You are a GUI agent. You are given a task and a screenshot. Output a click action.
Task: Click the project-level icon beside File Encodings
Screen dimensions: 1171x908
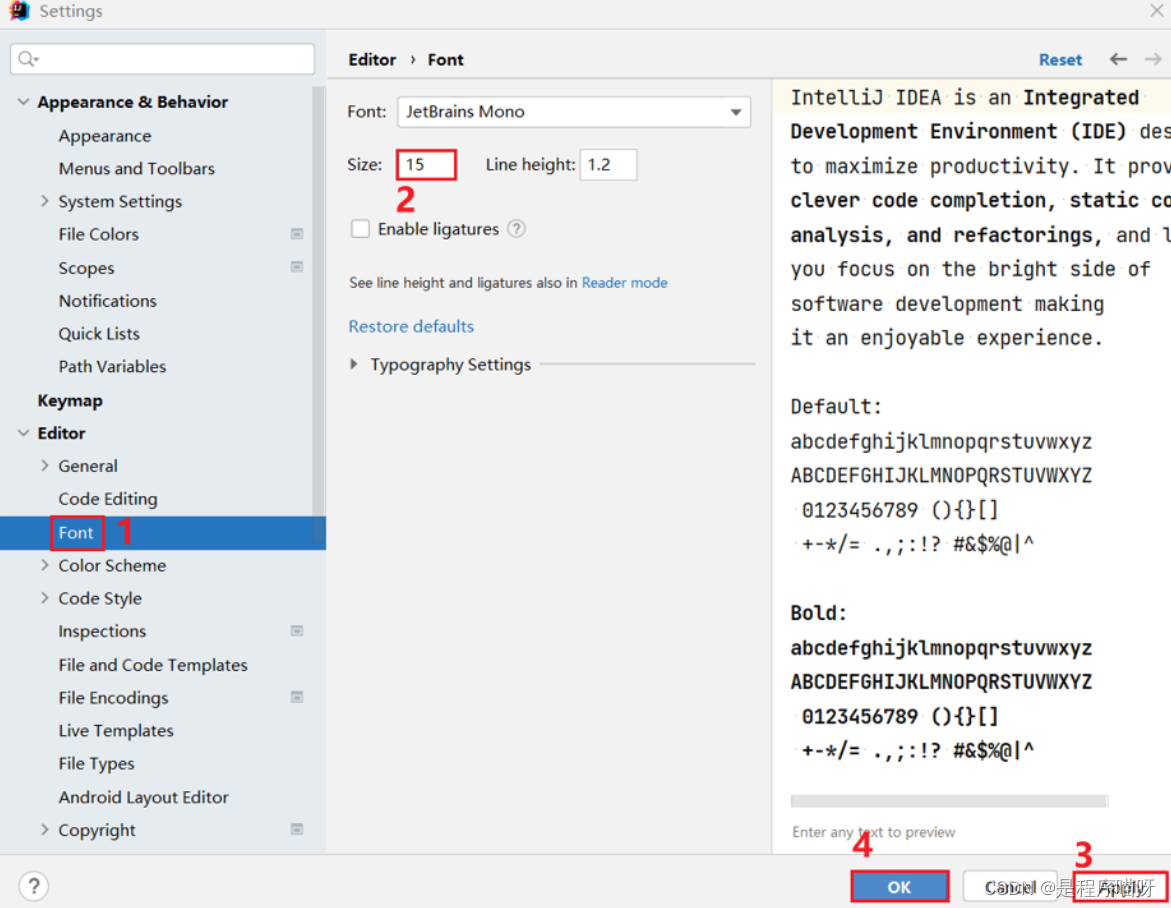tap(296, 697)
